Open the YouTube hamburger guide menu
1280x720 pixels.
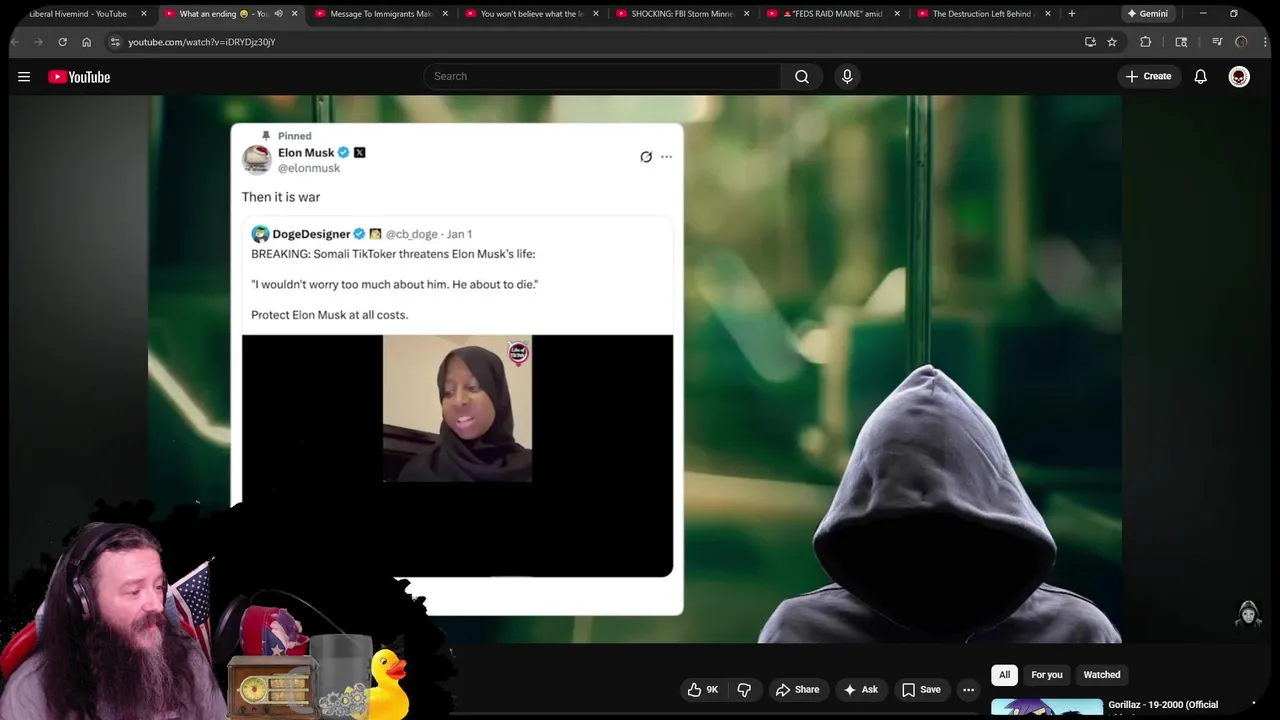click(x=24, y=77)
